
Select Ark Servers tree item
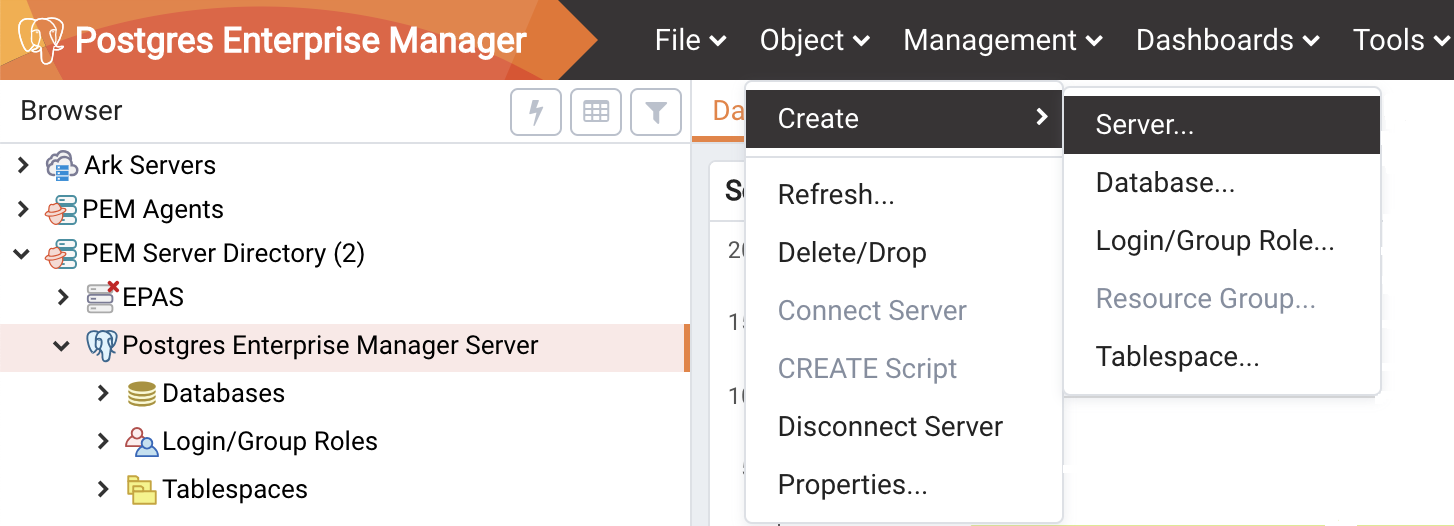[150, 165]
